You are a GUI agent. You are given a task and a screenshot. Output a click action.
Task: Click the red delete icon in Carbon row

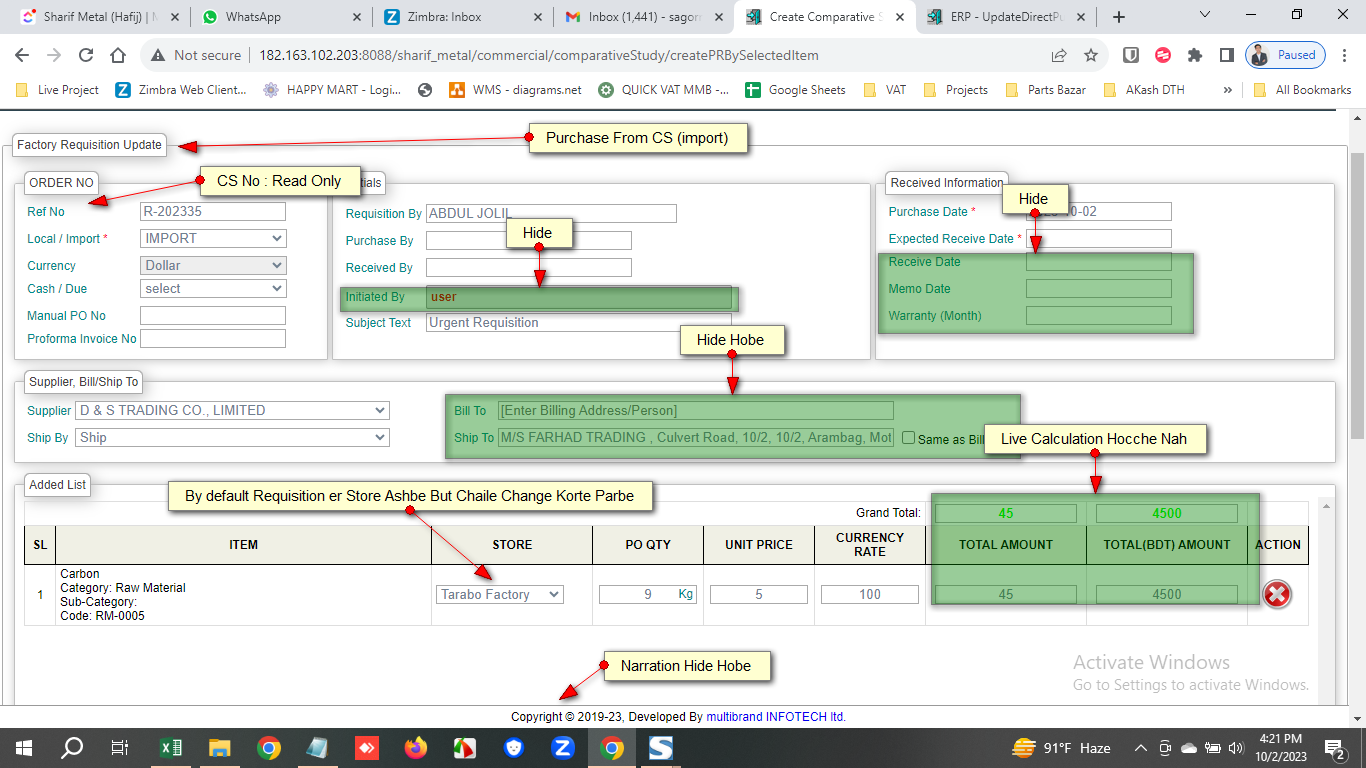point(1277,594)
